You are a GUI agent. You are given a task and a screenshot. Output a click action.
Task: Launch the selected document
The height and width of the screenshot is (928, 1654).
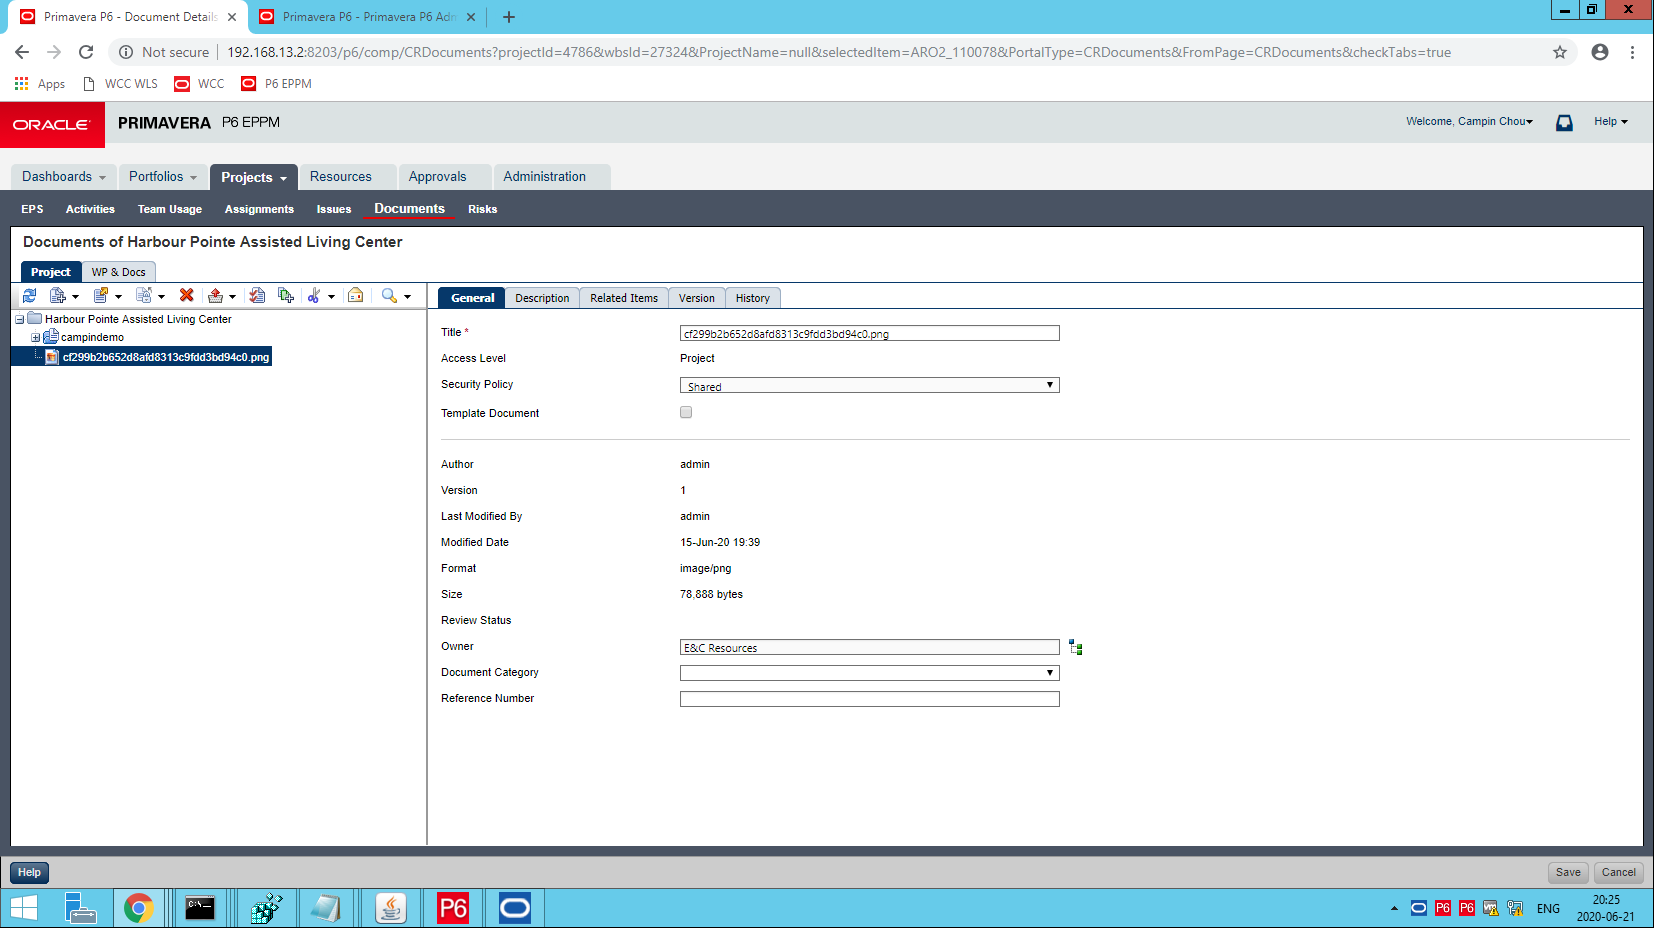tap(99, 296)
